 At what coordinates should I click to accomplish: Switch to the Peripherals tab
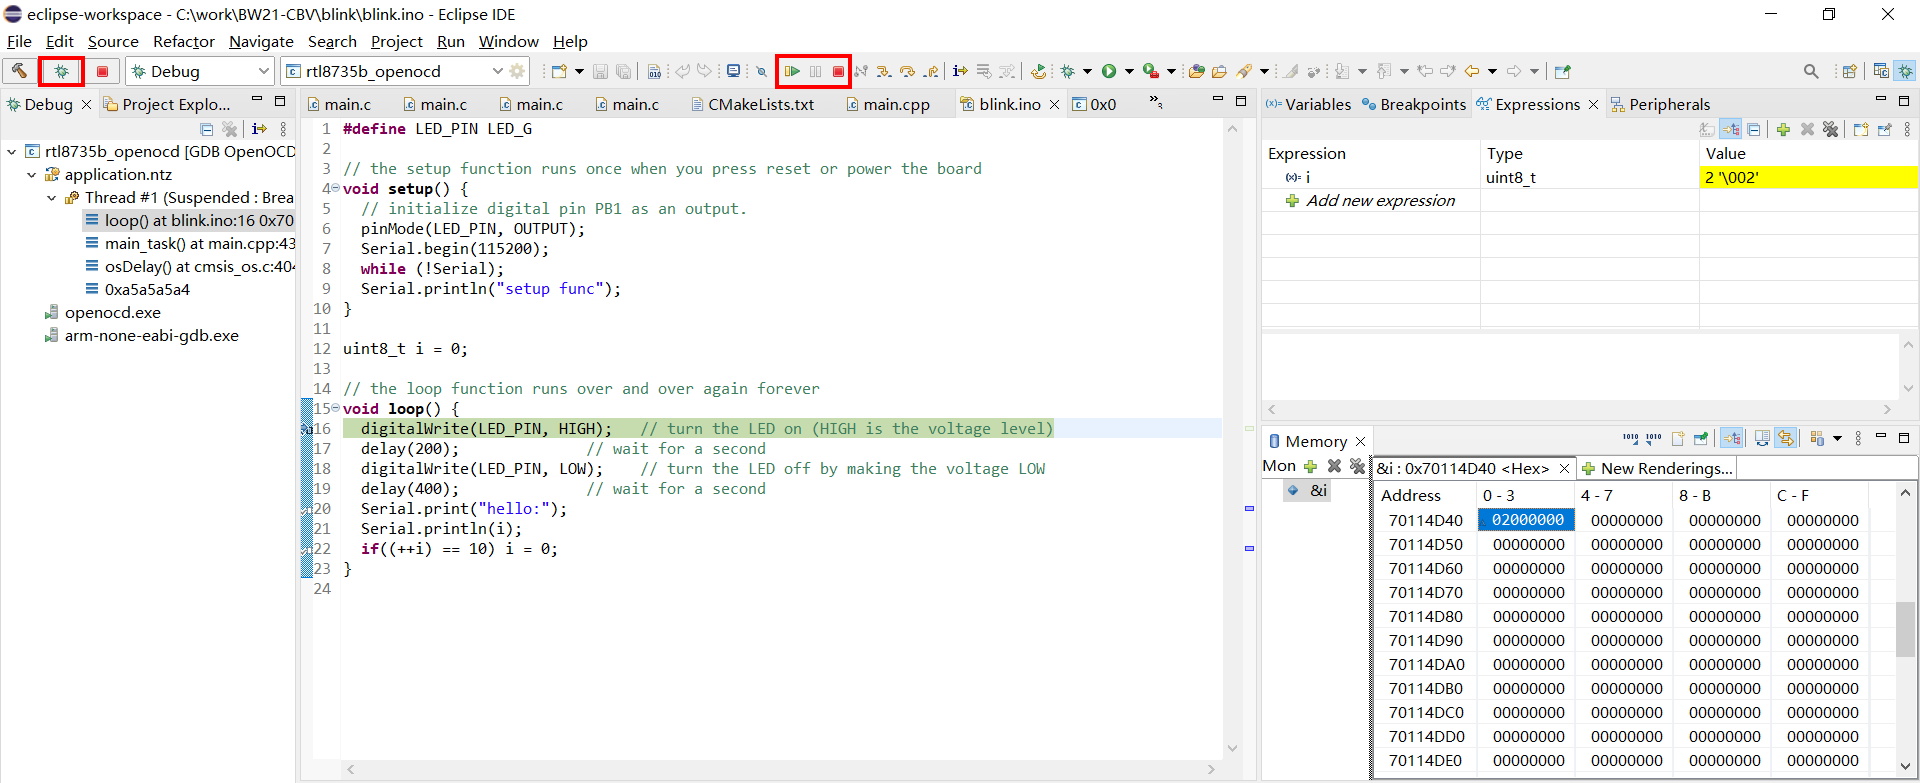(x=1660, y=104)
